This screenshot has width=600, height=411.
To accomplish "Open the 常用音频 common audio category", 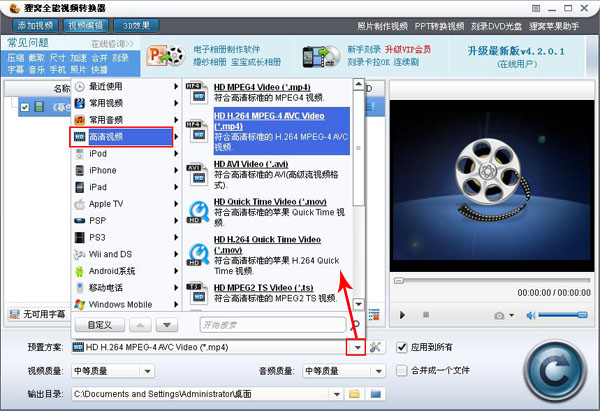I will click(x=125, y=120).
